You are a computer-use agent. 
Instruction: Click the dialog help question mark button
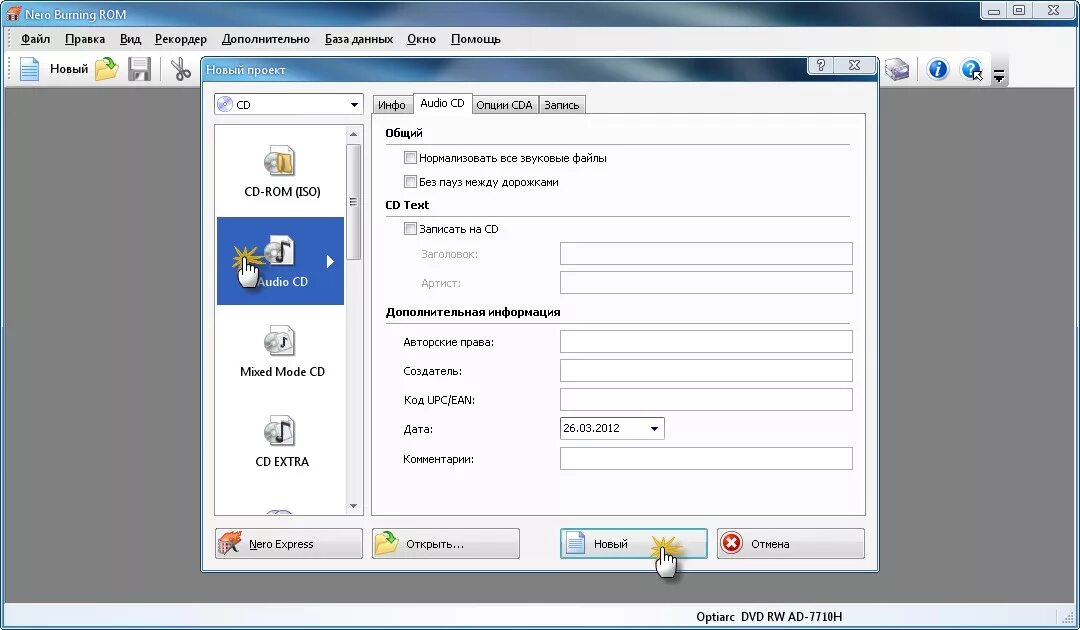coord(820,65)
